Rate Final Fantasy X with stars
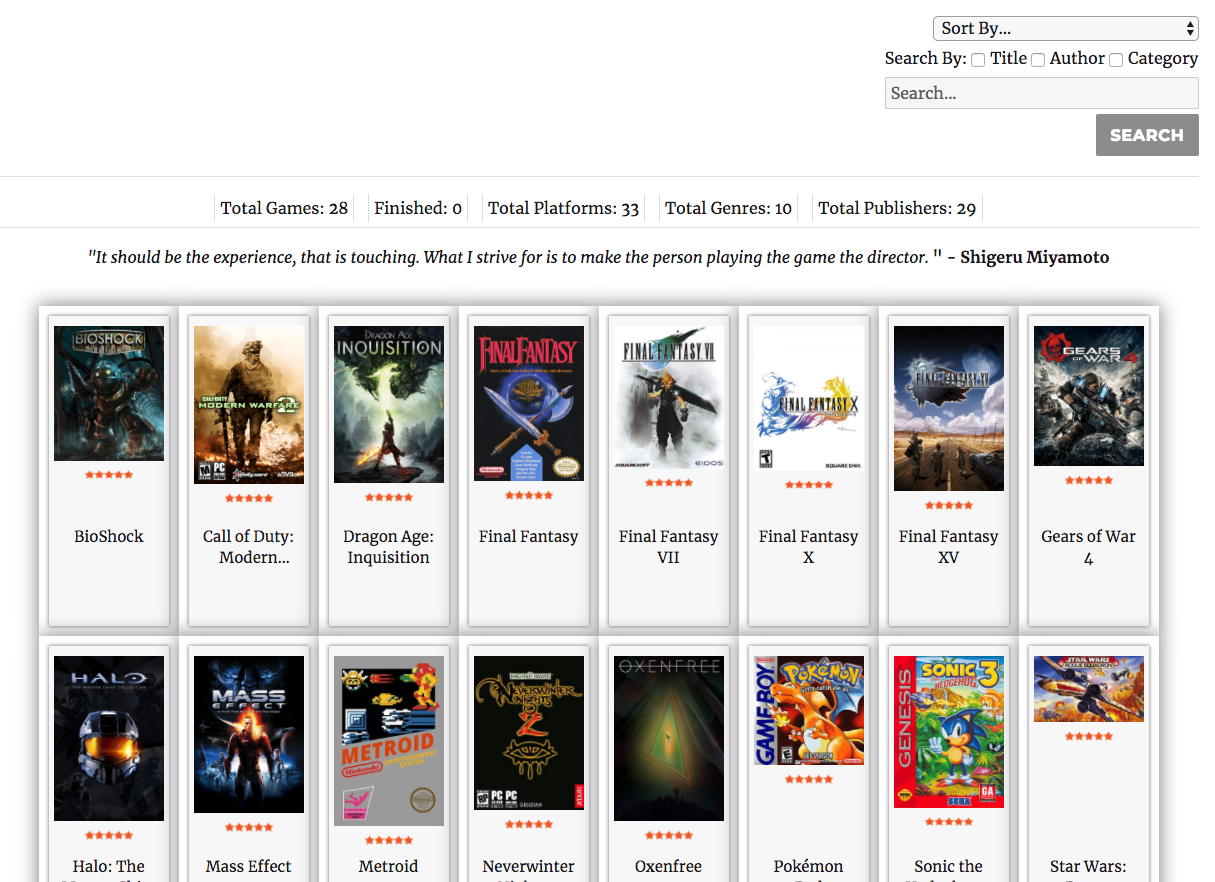The width and height of the screenshot is (1215, 882). (809, 485)
